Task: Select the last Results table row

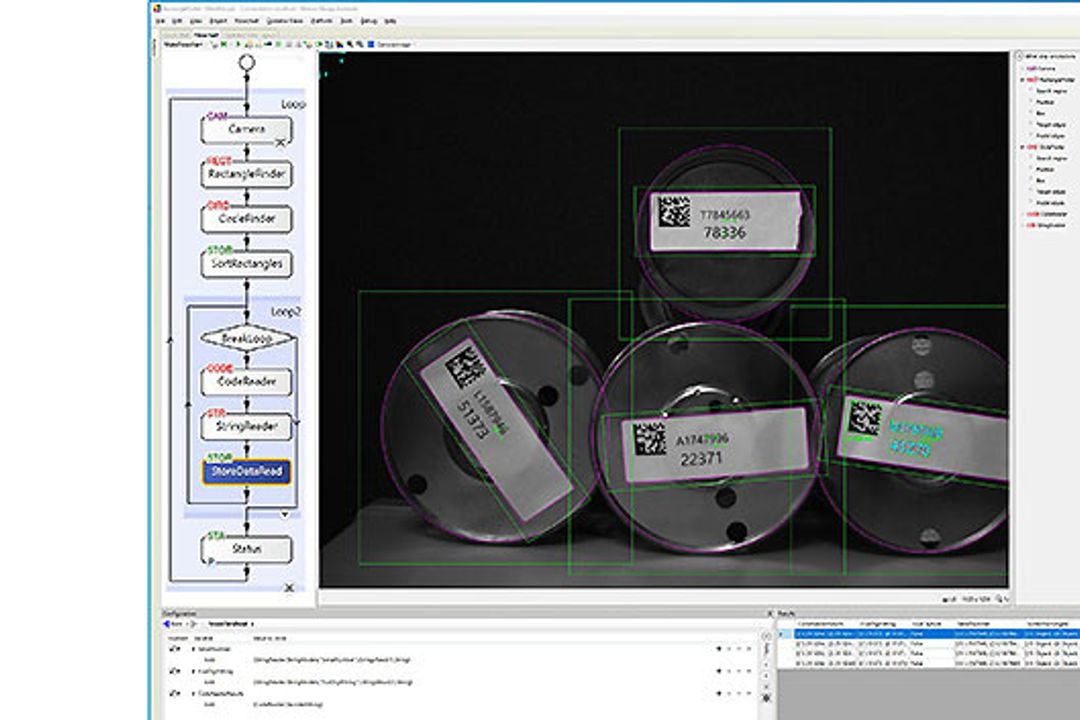Action: [x=930, y=663]
